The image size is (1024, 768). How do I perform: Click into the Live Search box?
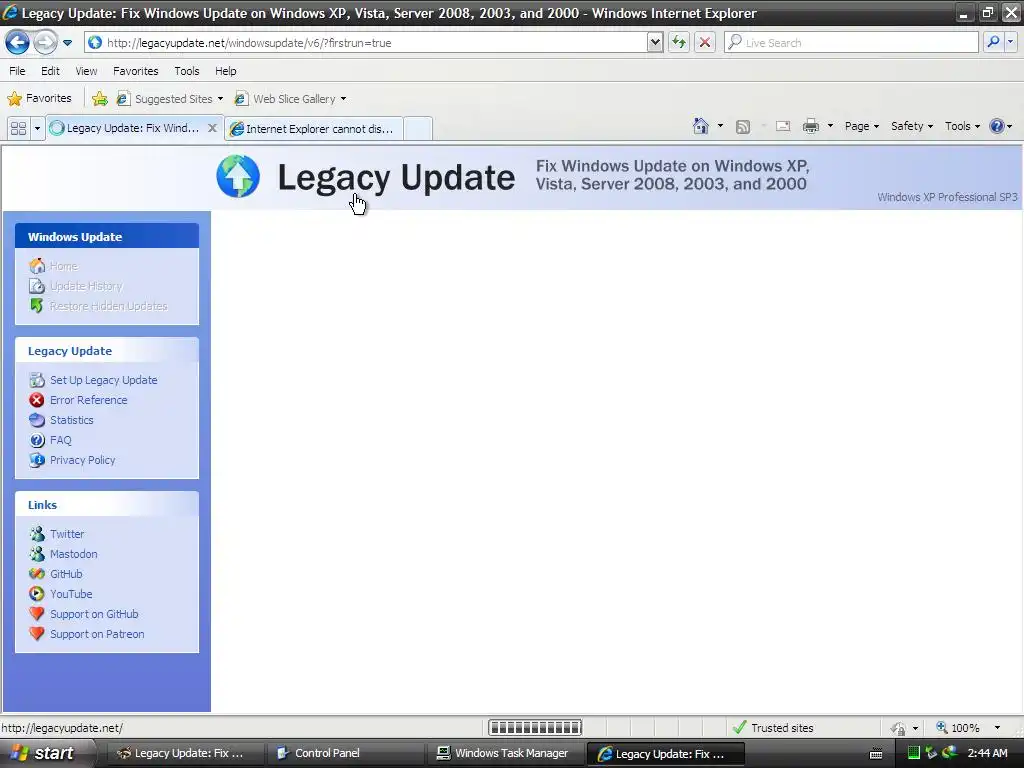(851, 42)
